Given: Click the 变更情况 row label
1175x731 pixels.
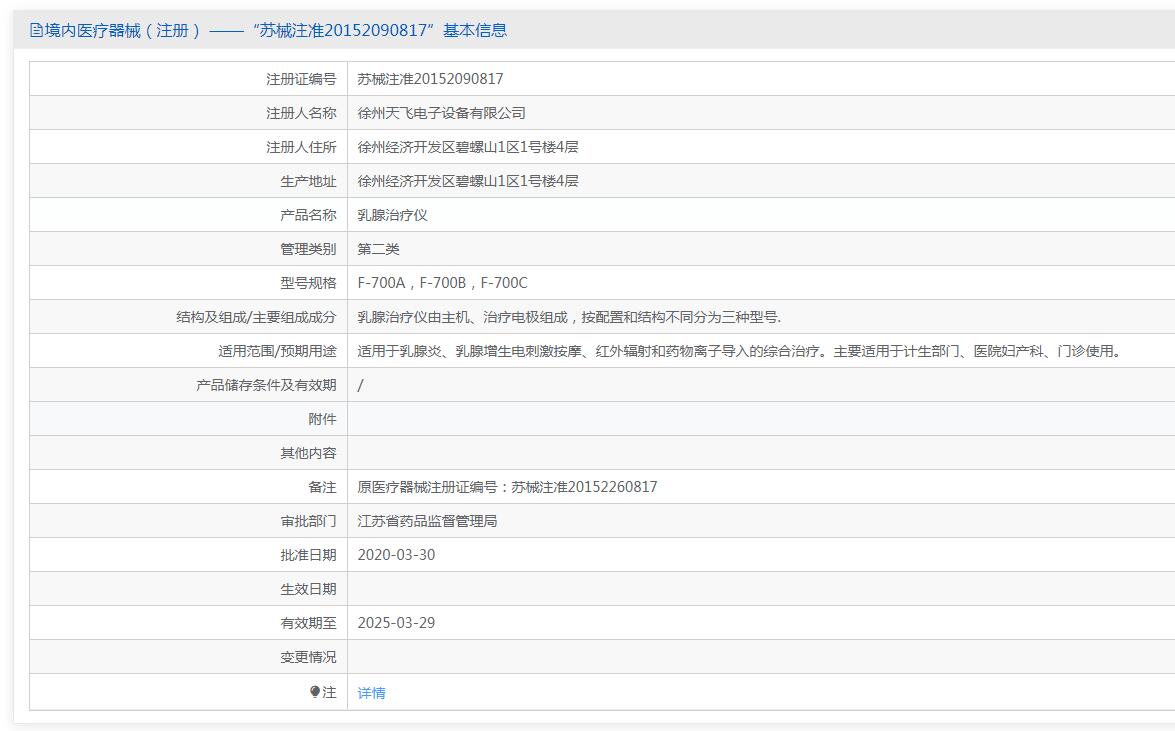Looking at the screenshot, I should (308, 657).
